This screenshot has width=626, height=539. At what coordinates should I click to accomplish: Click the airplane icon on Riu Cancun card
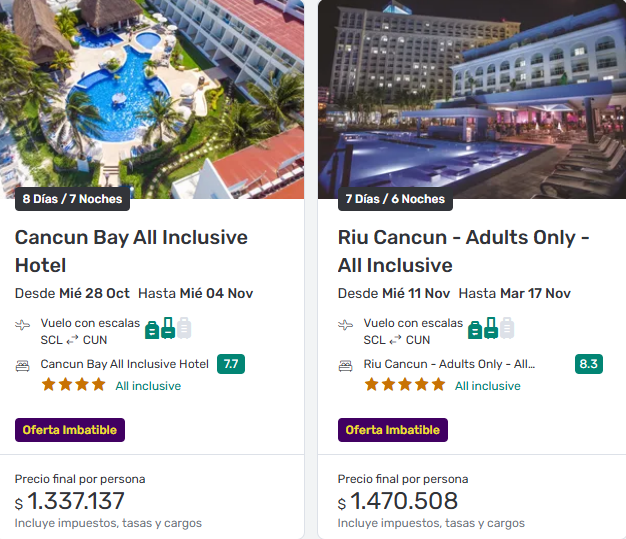346,326
